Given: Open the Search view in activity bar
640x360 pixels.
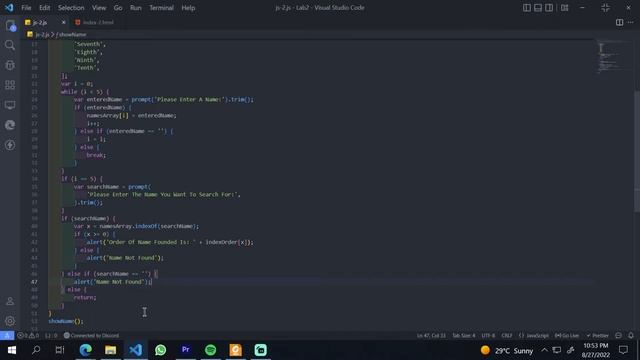Looking at the screenshot, I should click(10, 45).
